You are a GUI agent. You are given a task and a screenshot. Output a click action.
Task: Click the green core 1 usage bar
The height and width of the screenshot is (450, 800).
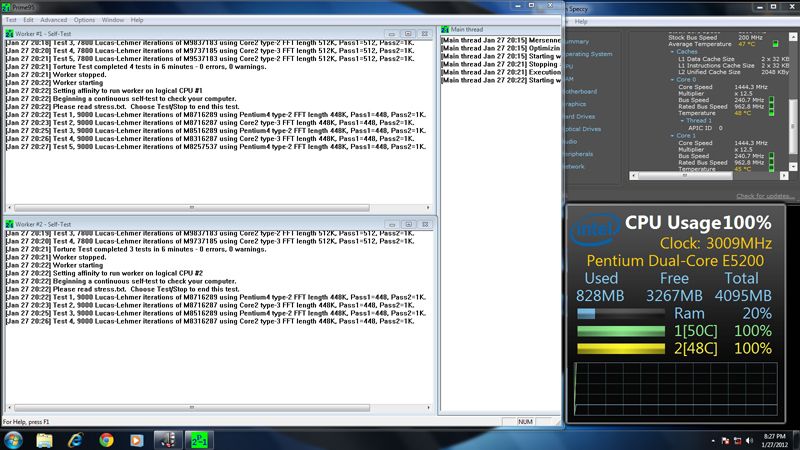tap(621, 331)
